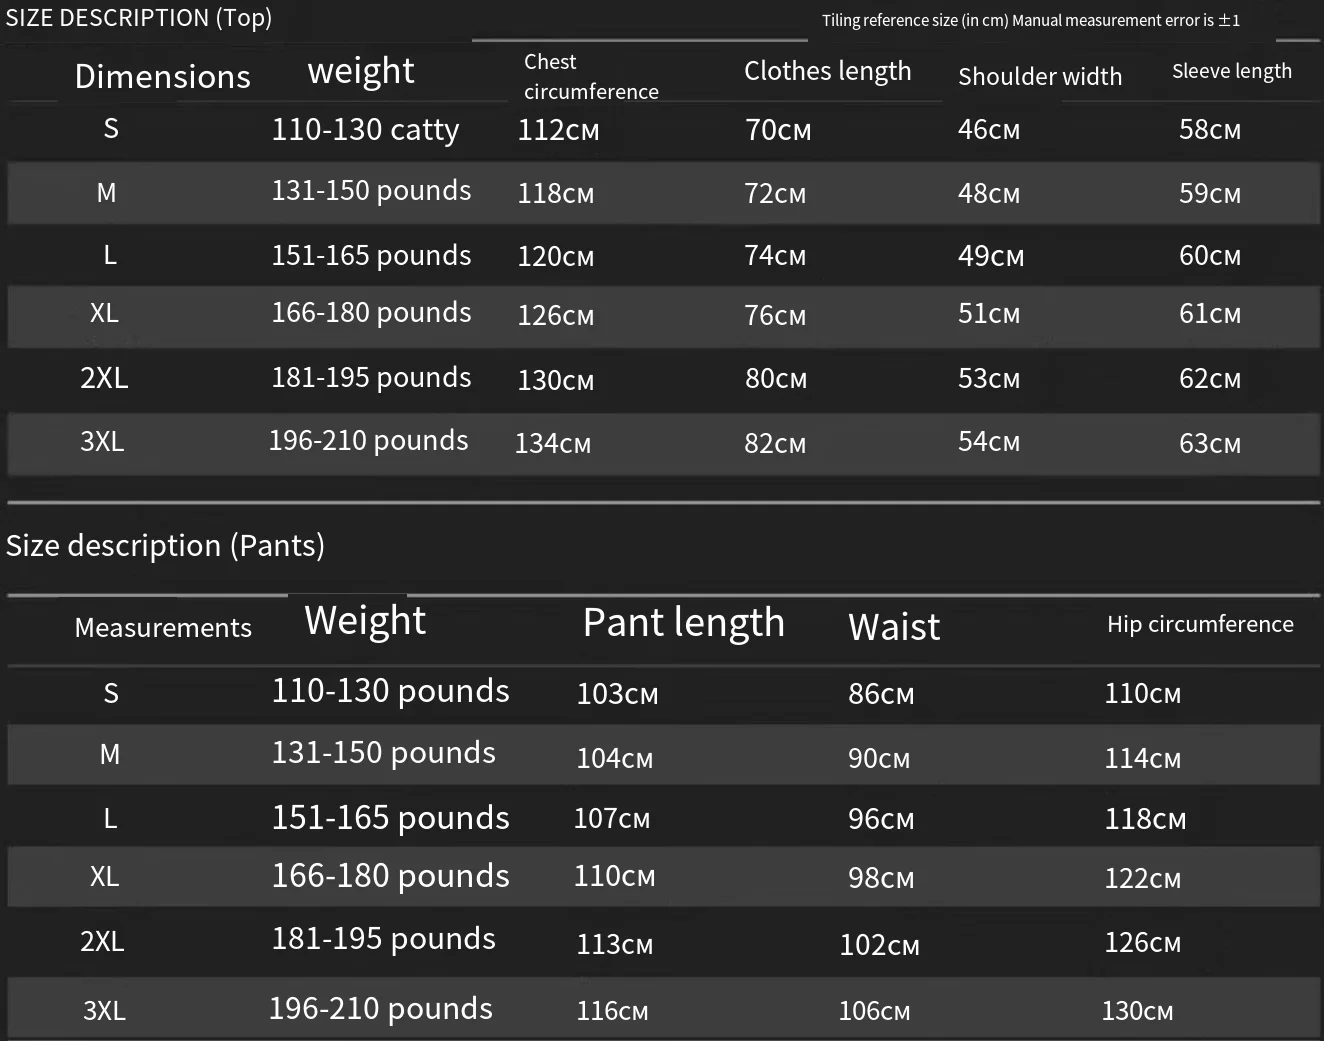Select the 63cm sleeve length value
This screenshot has height=1041, width=1324.
click(x=1209, y=443)
